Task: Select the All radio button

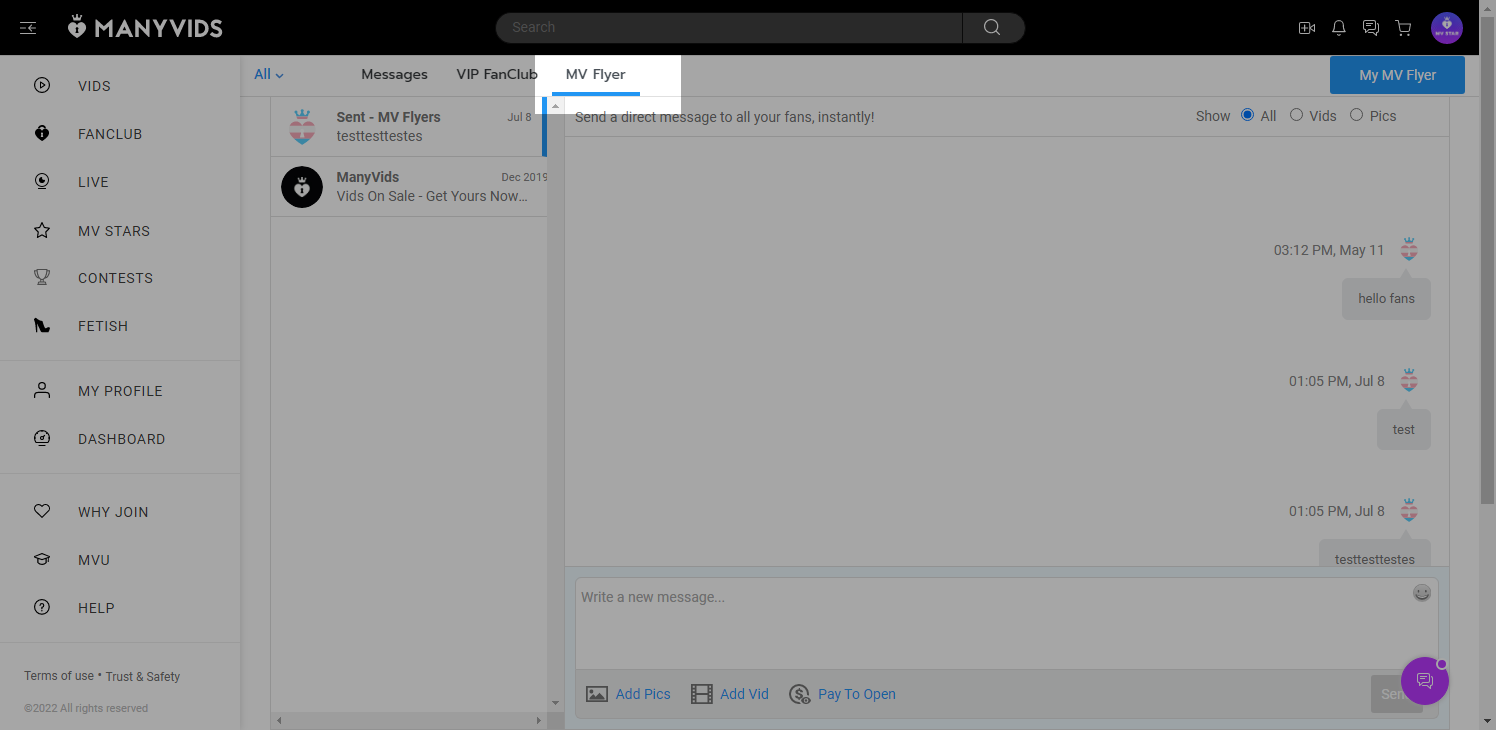Action: pos(1247,115)
